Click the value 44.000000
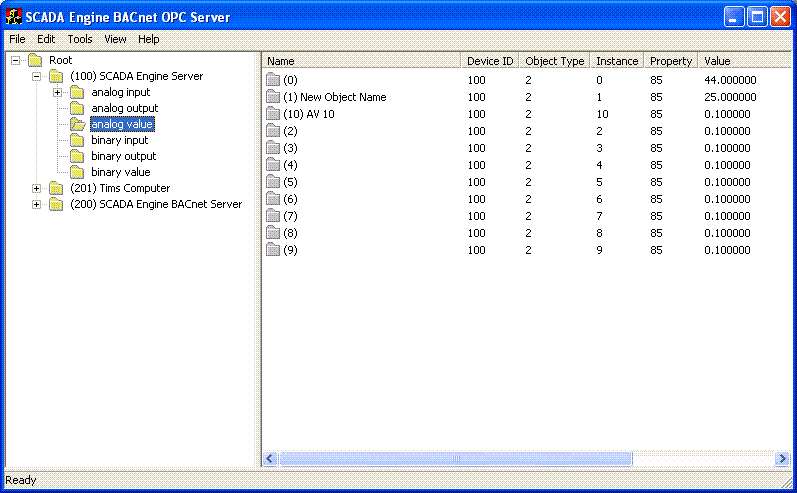The image size is (797, 493). (x=730, y=80)
